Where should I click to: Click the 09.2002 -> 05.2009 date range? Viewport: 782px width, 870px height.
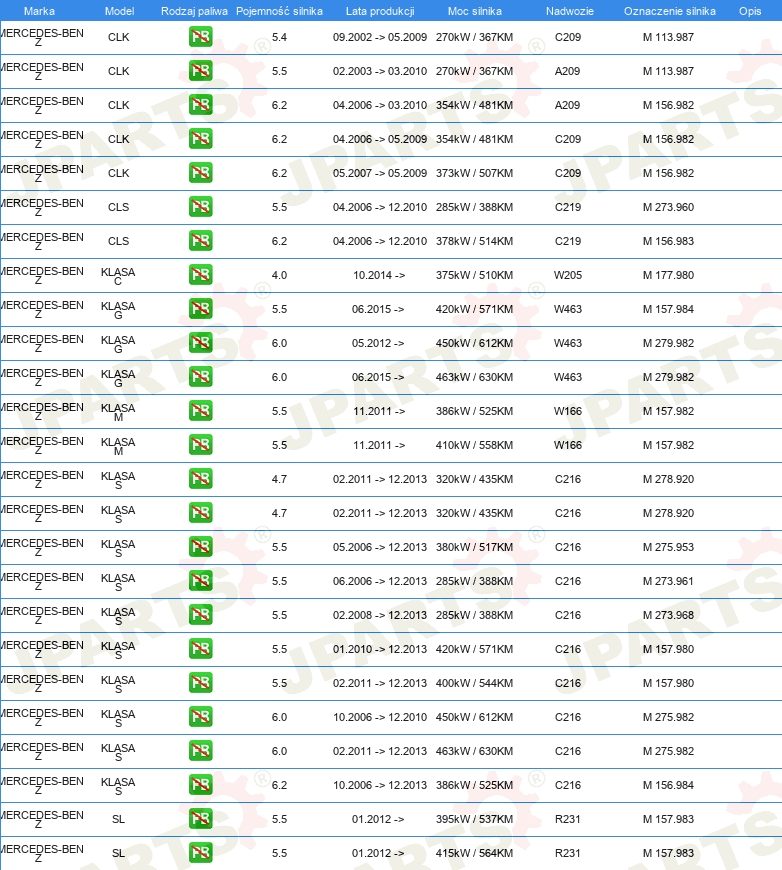point(380,37)
